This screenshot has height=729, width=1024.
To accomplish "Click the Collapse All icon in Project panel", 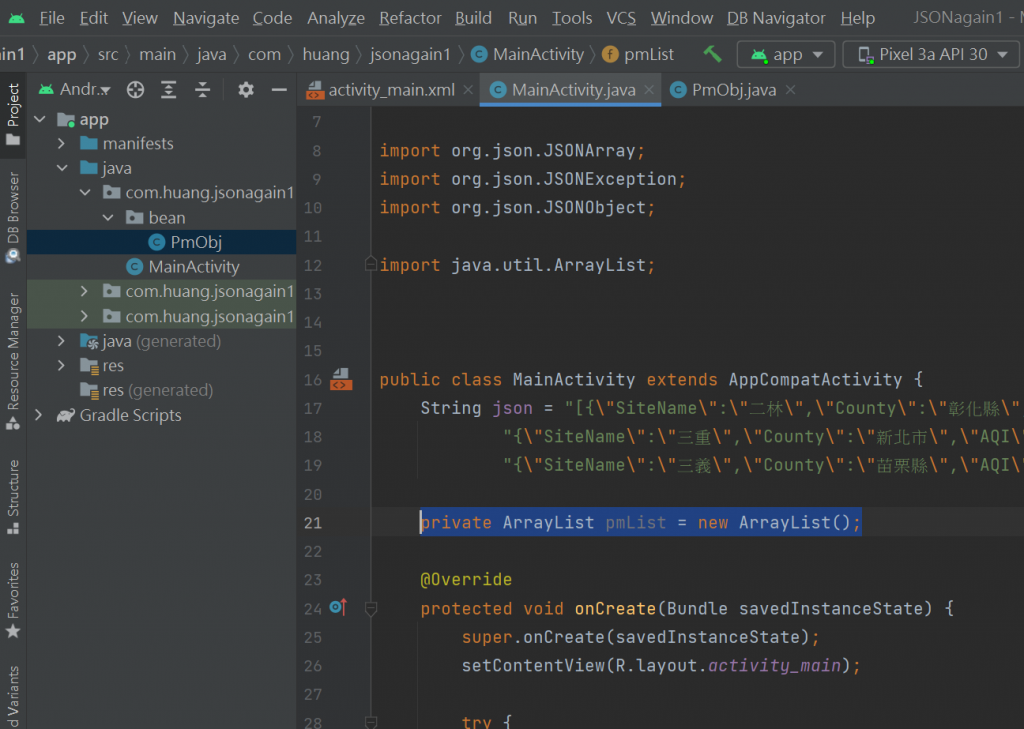I will click(203, 90).
